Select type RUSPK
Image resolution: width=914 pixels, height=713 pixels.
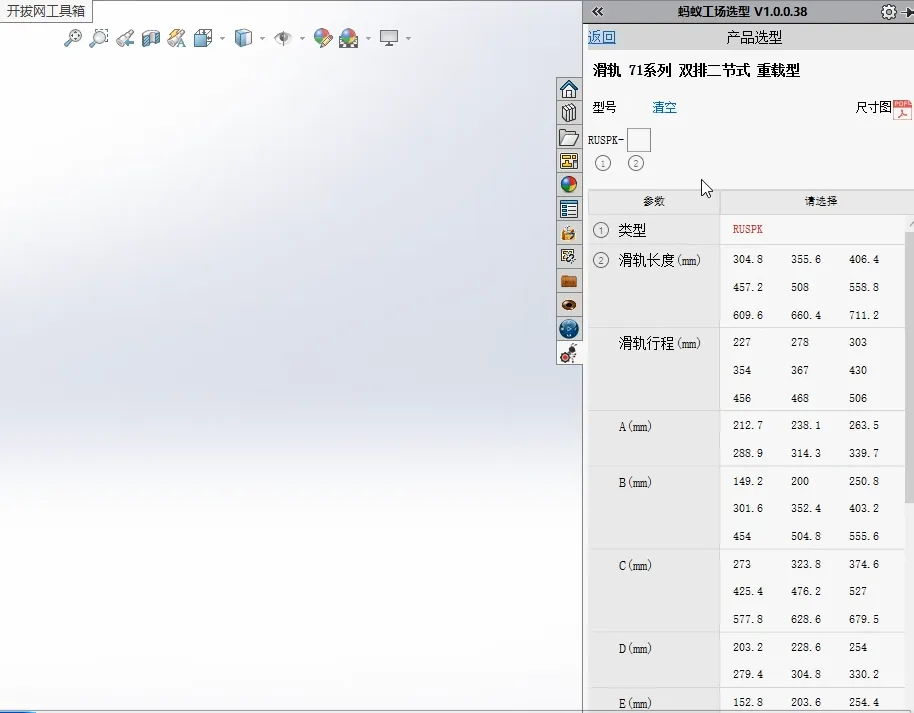tap(747, 230)
